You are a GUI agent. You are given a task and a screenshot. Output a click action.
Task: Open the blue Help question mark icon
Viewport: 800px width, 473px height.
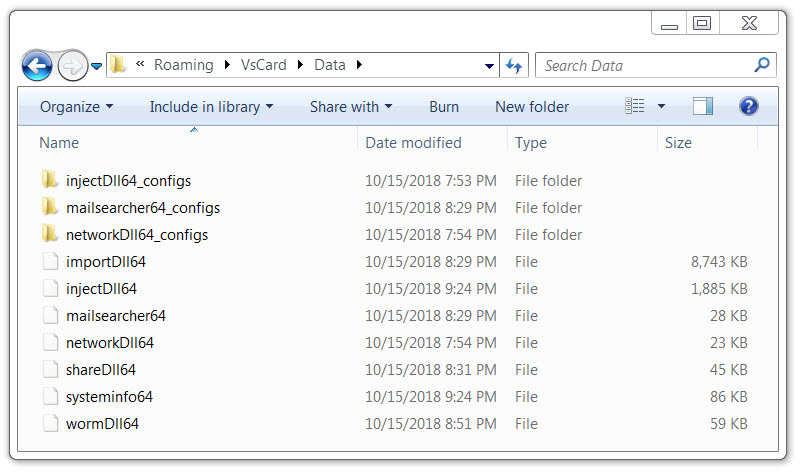[x=748, y=106]
